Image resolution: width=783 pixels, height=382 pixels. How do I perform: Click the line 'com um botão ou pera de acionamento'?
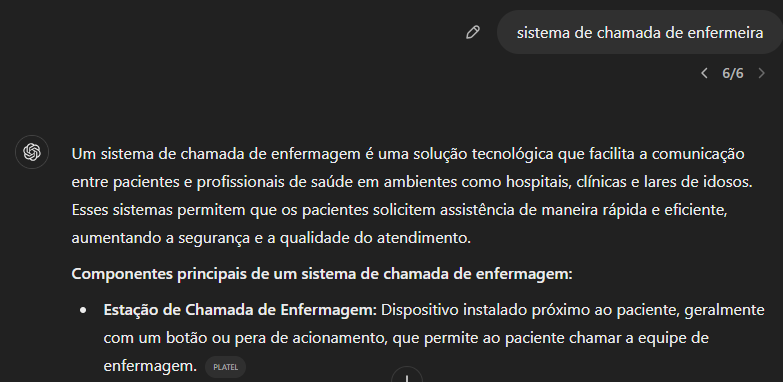tap(246, 338)
